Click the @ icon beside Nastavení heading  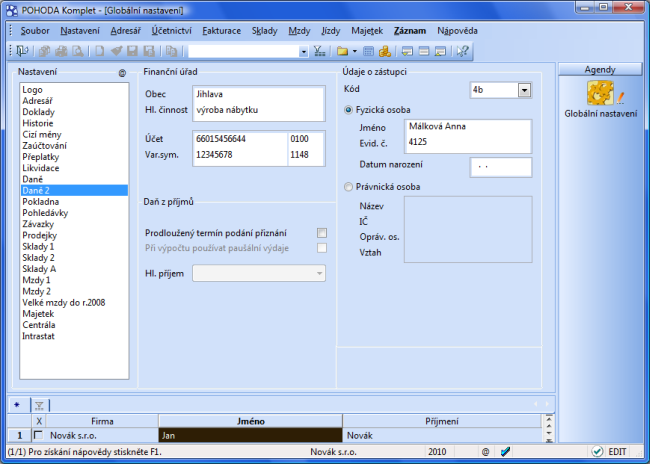(122, 73)
